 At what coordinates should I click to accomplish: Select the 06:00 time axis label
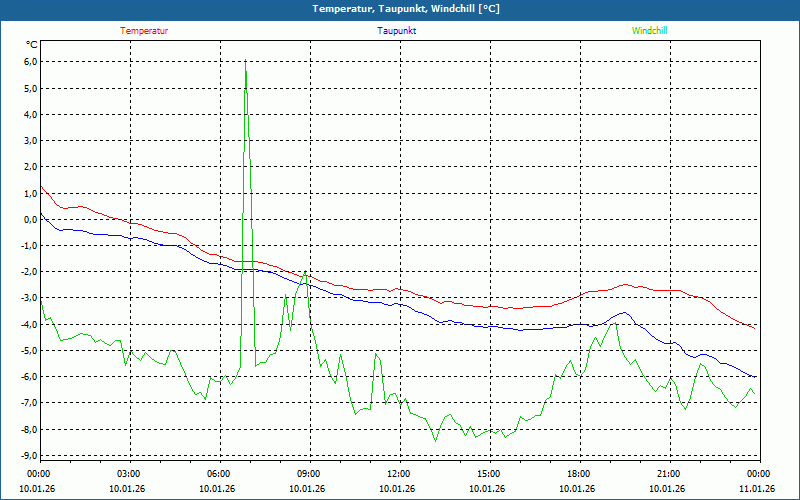pos(219,473)
